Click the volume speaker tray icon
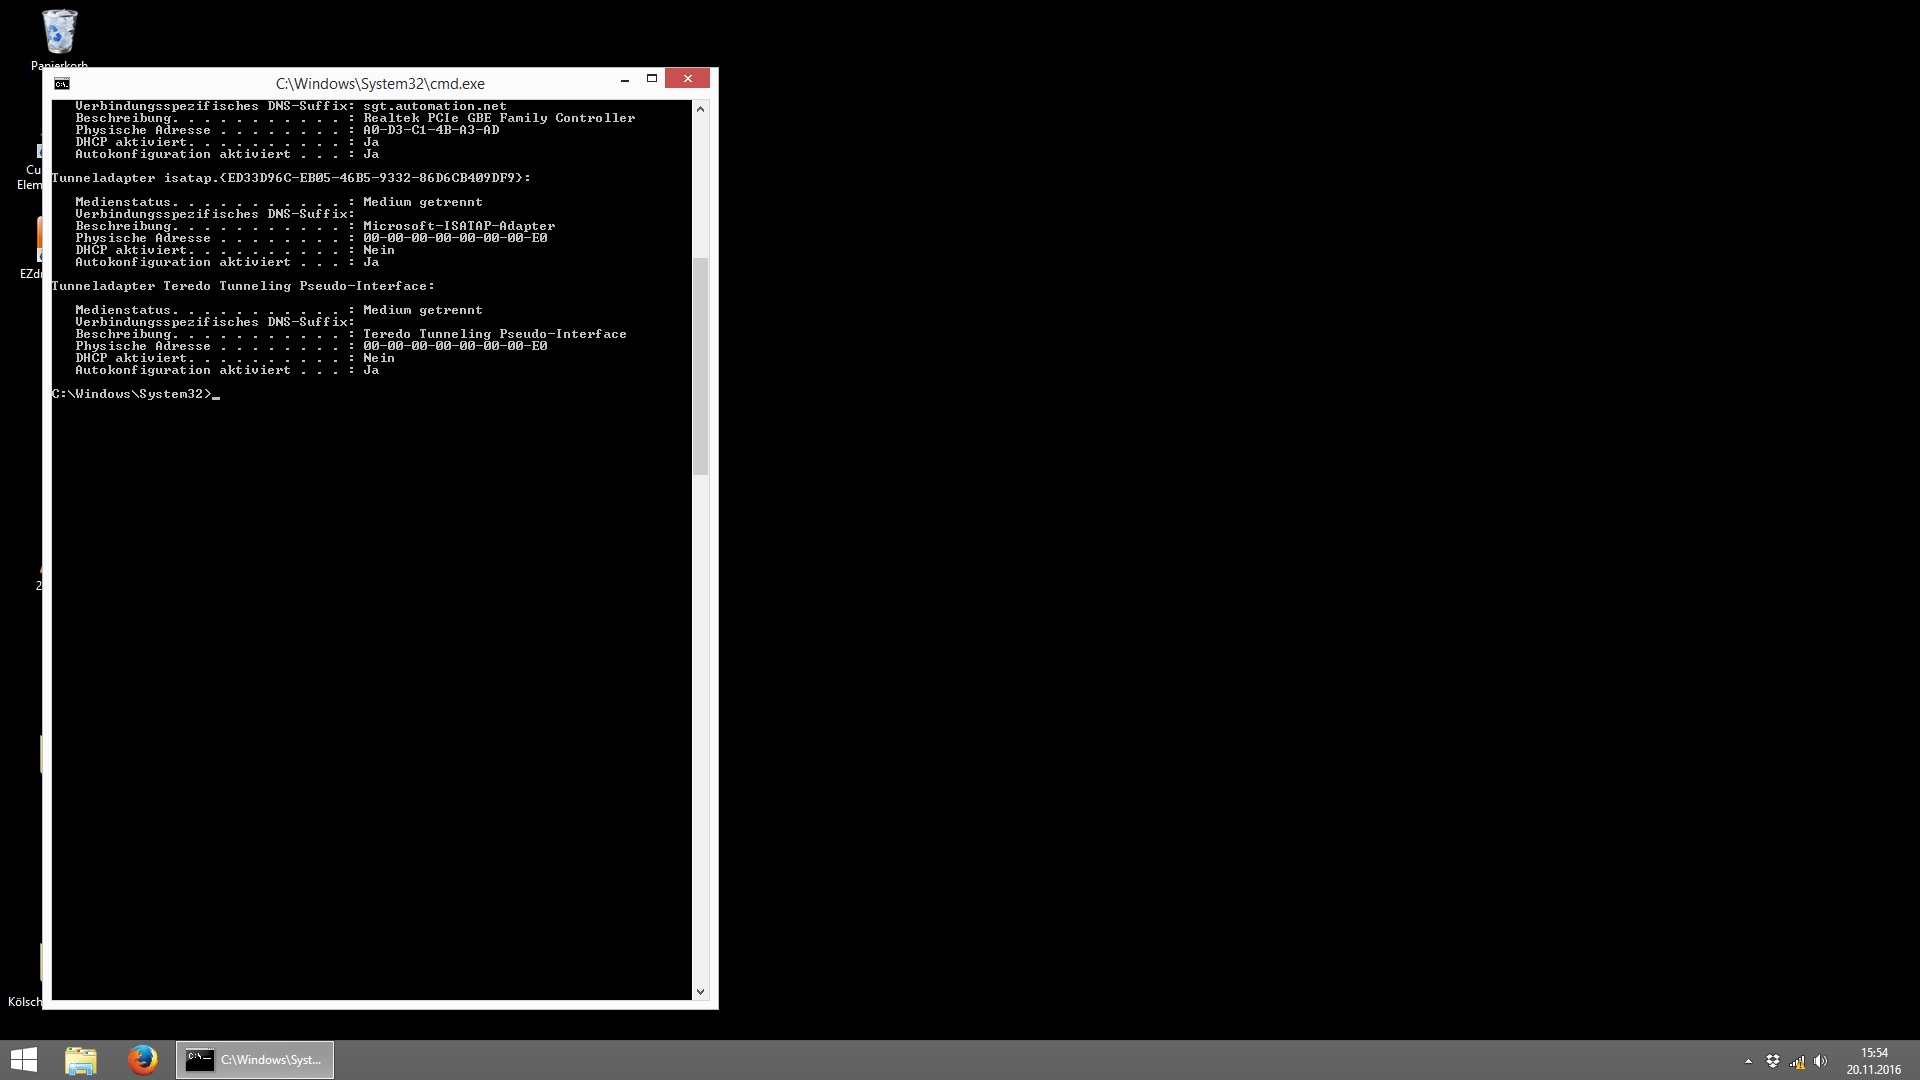Viewport: 1920px width, 1080px height. 1820,1061
